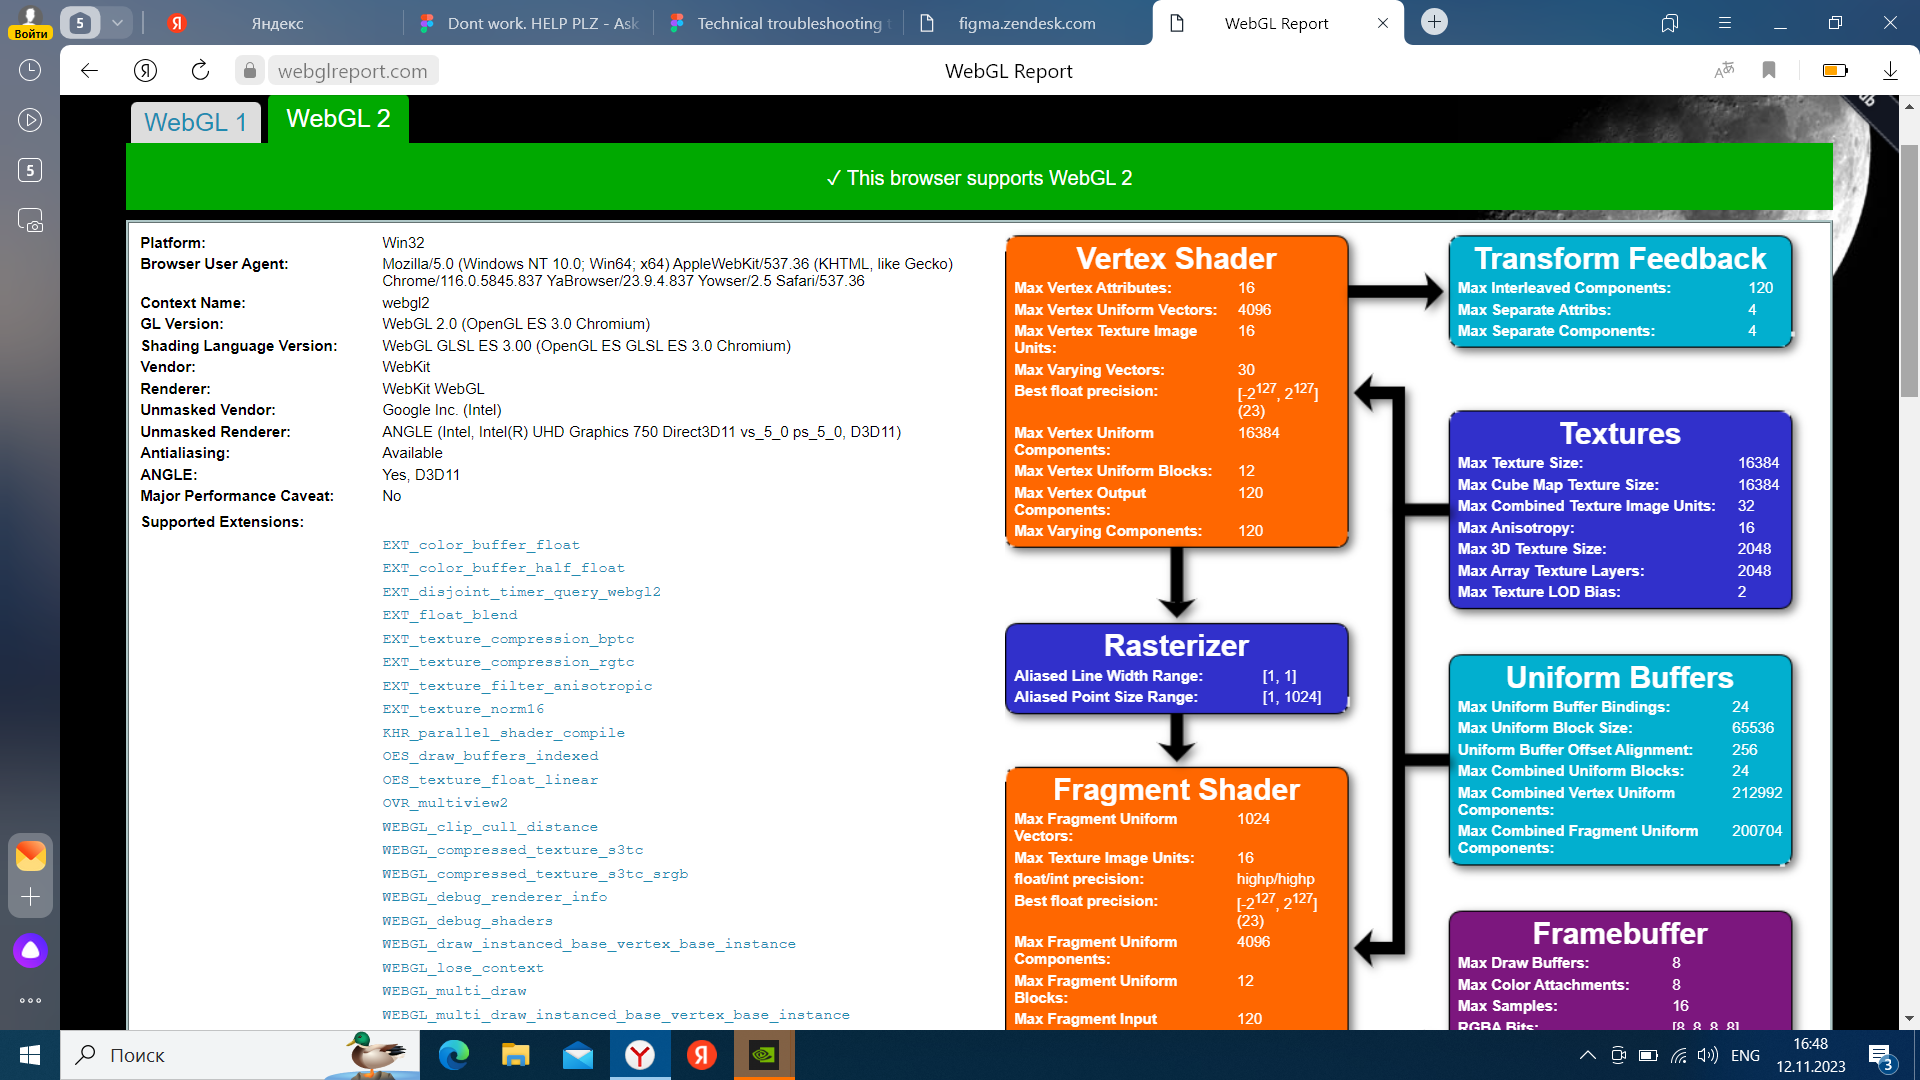This screenshot has width=1920, height=1080.
Task: Launch the Alice assistant purple icon
Action: click(30, 950)
